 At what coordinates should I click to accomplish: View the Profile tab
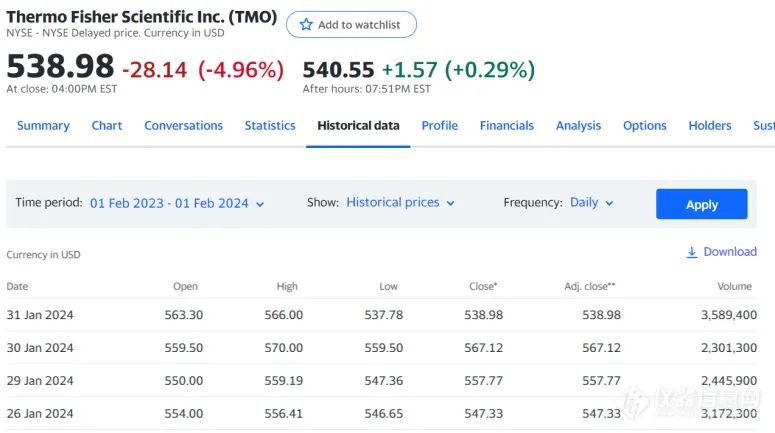point(439,126)
